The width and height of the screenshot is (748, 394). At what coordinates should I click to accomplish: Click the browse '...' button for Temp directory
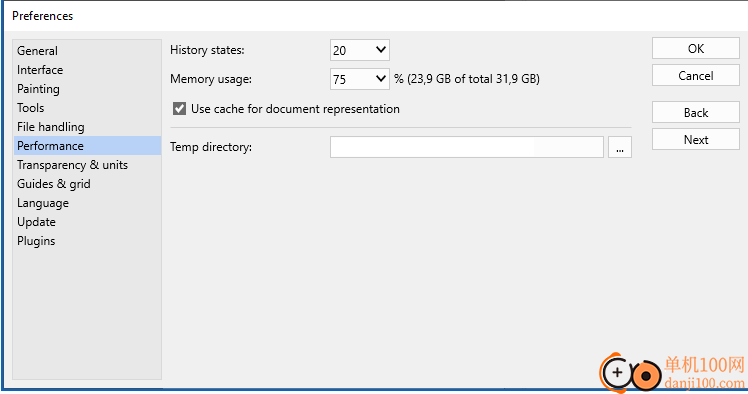(620, 147)
